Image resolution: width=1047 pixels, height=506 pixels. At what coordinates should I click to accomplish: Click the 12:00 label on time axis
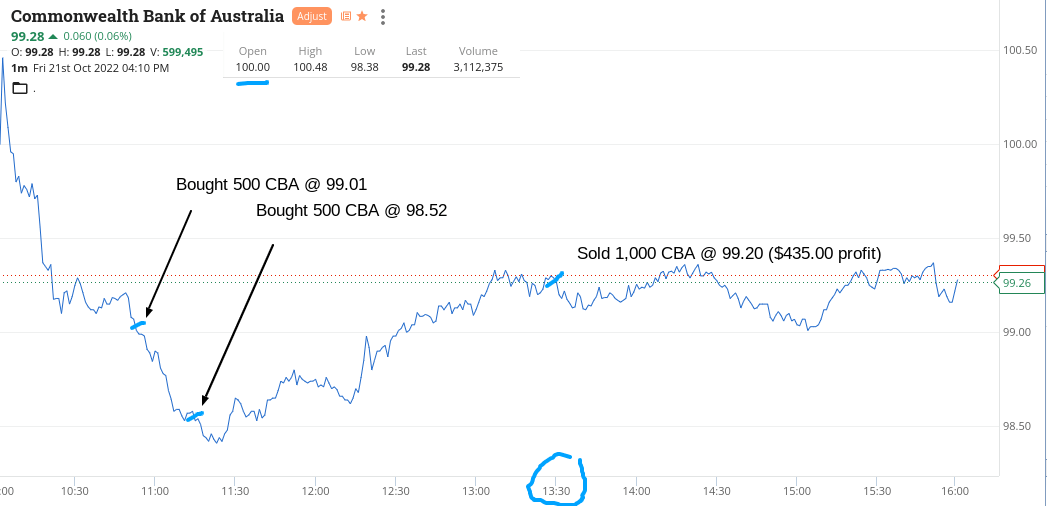pyautogui.click(x=315, y=491)
